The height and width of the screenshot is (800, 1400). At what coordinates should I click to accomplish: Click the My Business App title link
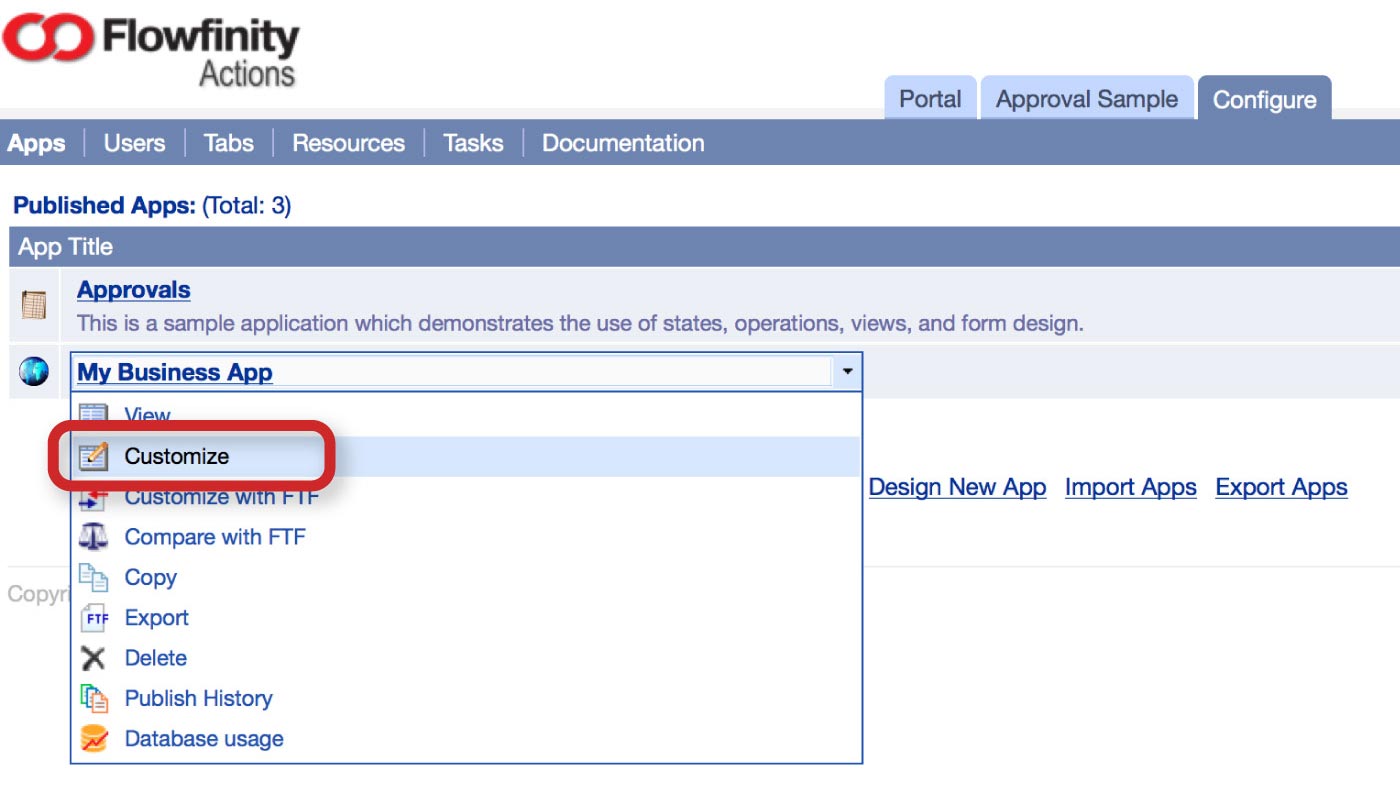[175, 372]
